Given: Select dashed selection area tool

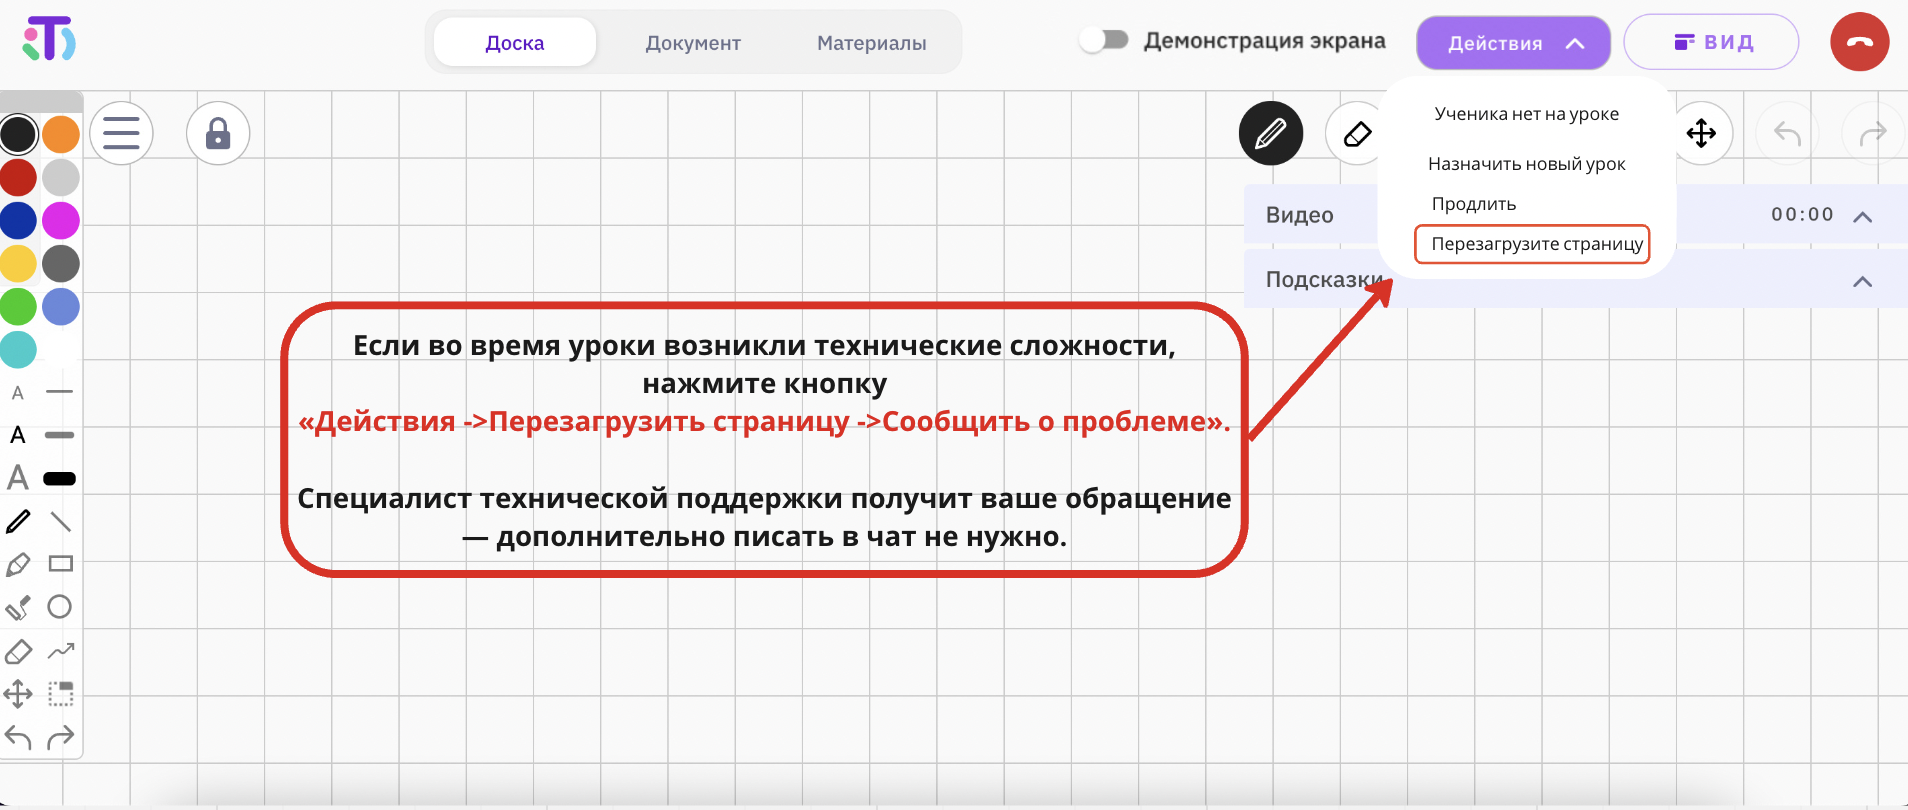Looking at the screenshot, I should pos(61,694).
